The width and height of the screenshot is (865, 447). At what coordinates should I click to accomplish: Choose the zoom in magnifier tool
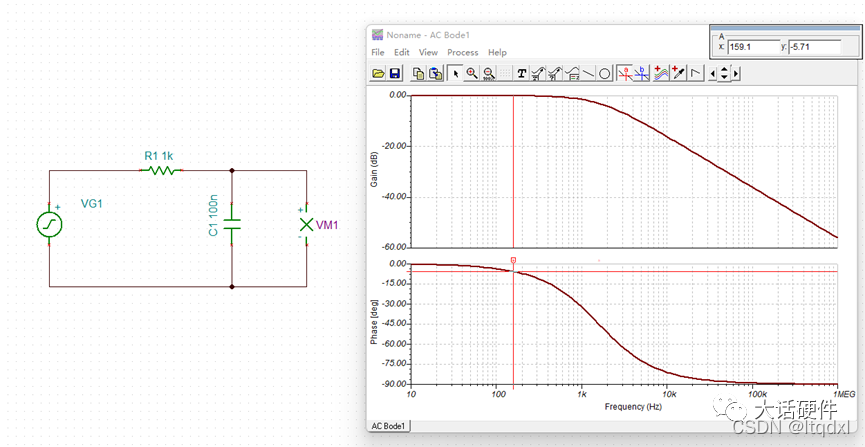[x=472, y=73]
